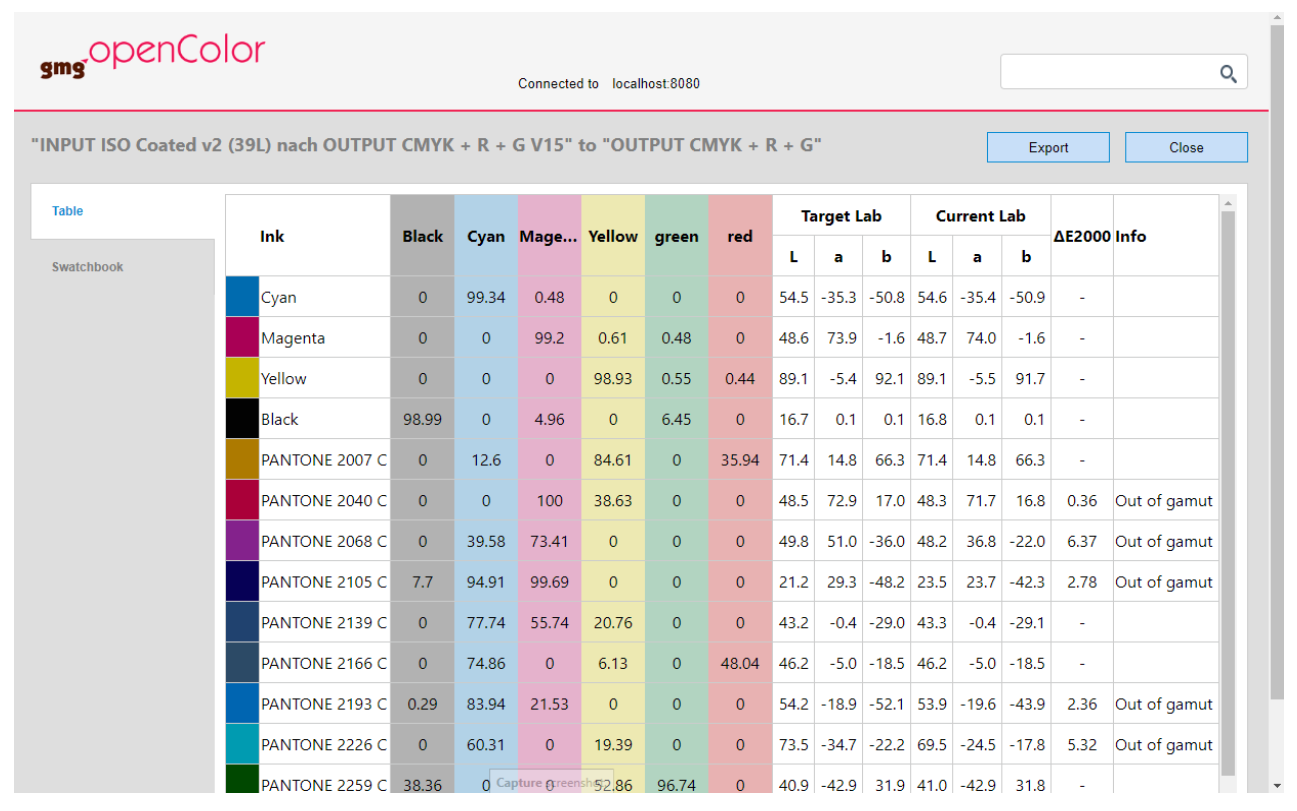Select the PANTONE 2040 C row name

[x=325, y=500]
